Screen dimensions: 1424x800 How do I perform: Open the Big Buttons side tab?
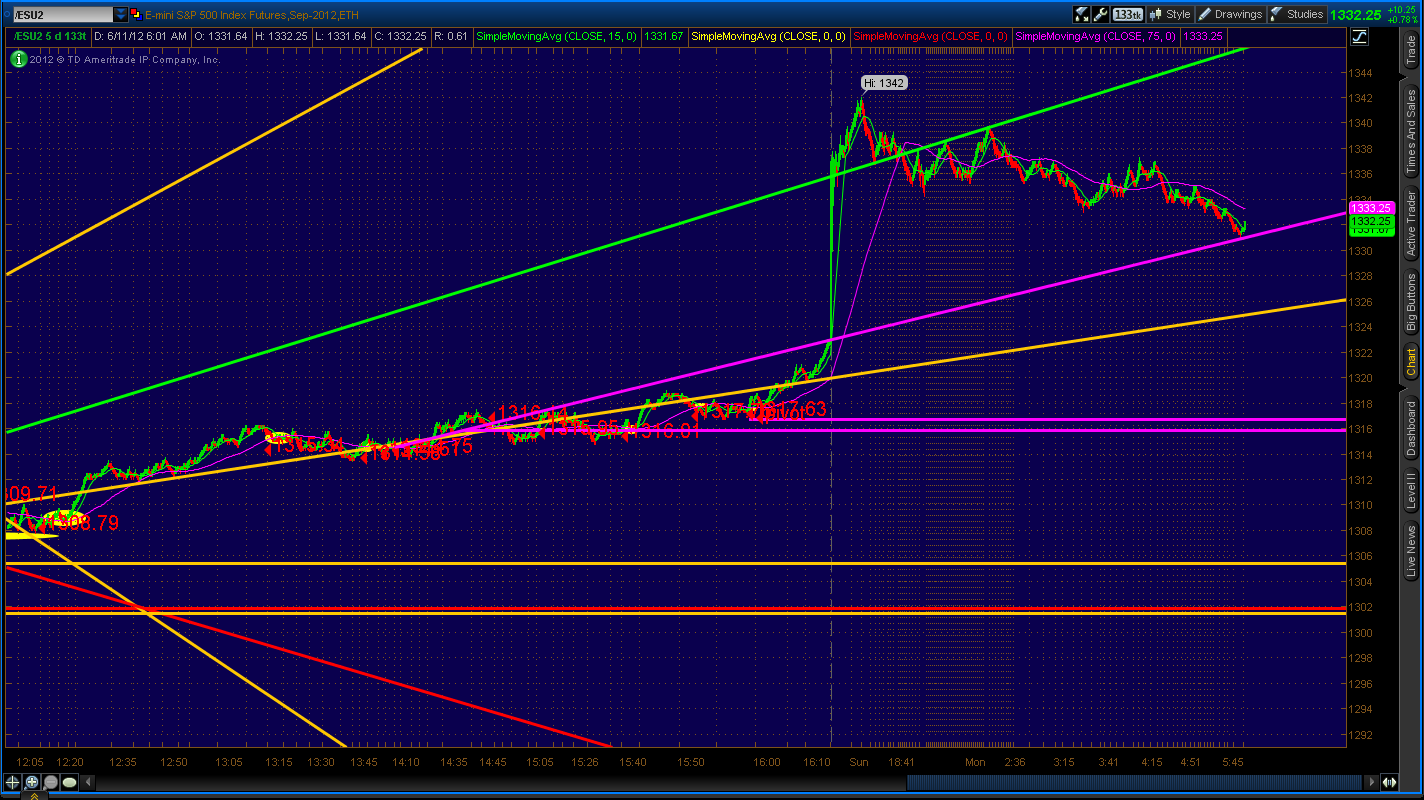1411,303
